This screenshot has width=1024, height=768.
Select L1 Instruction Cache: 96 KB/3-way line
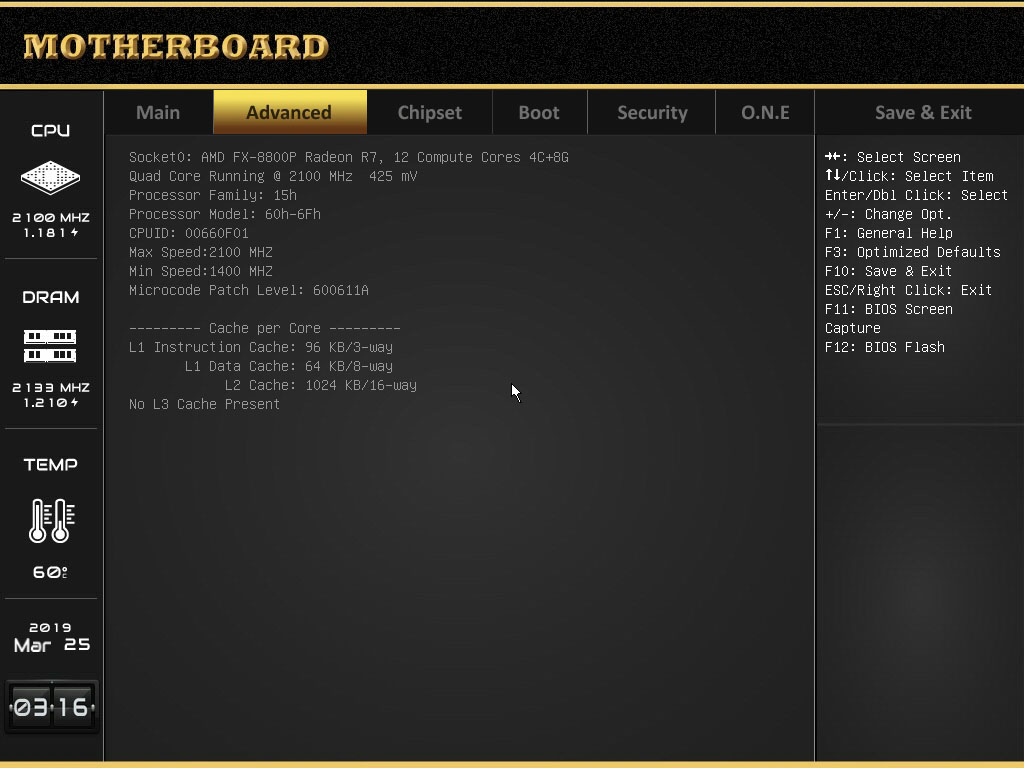[261, 347]
